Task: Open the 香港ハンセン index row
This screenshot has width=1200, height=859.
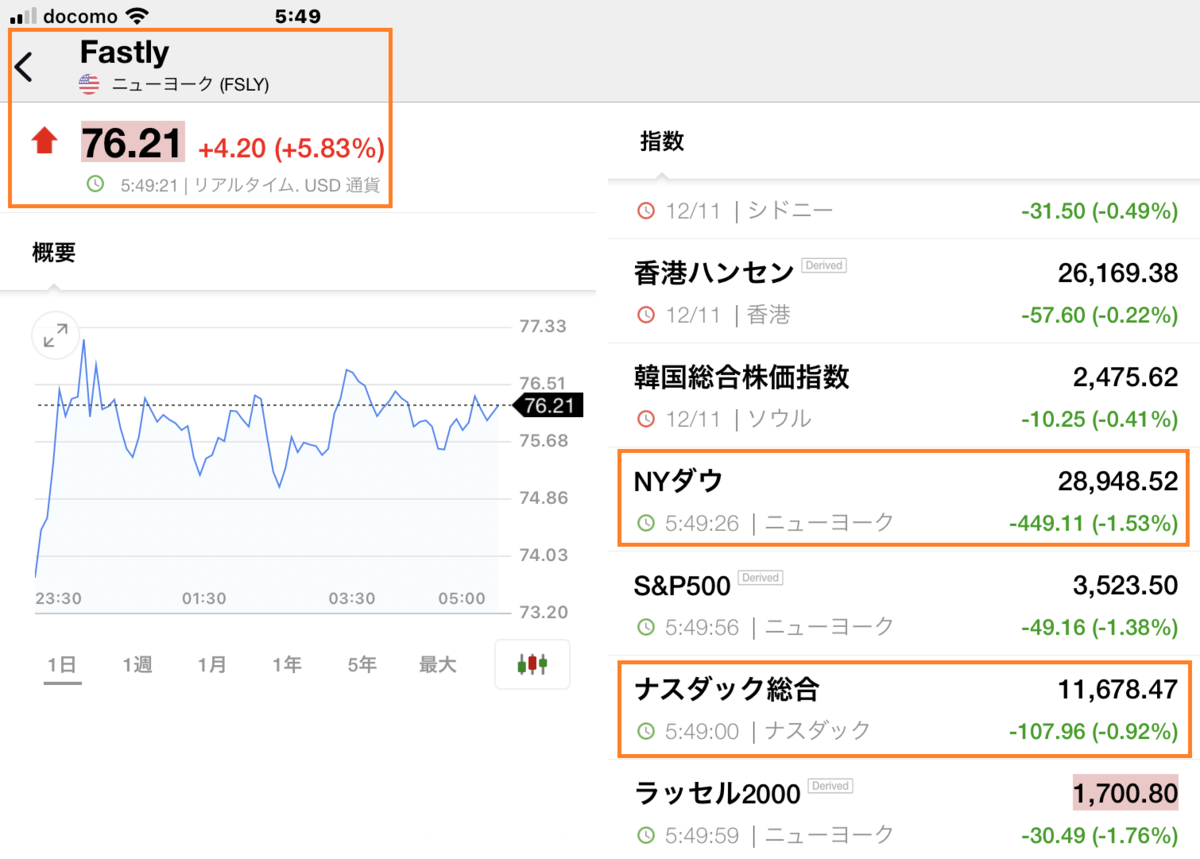Action: (x=905, y=291)
